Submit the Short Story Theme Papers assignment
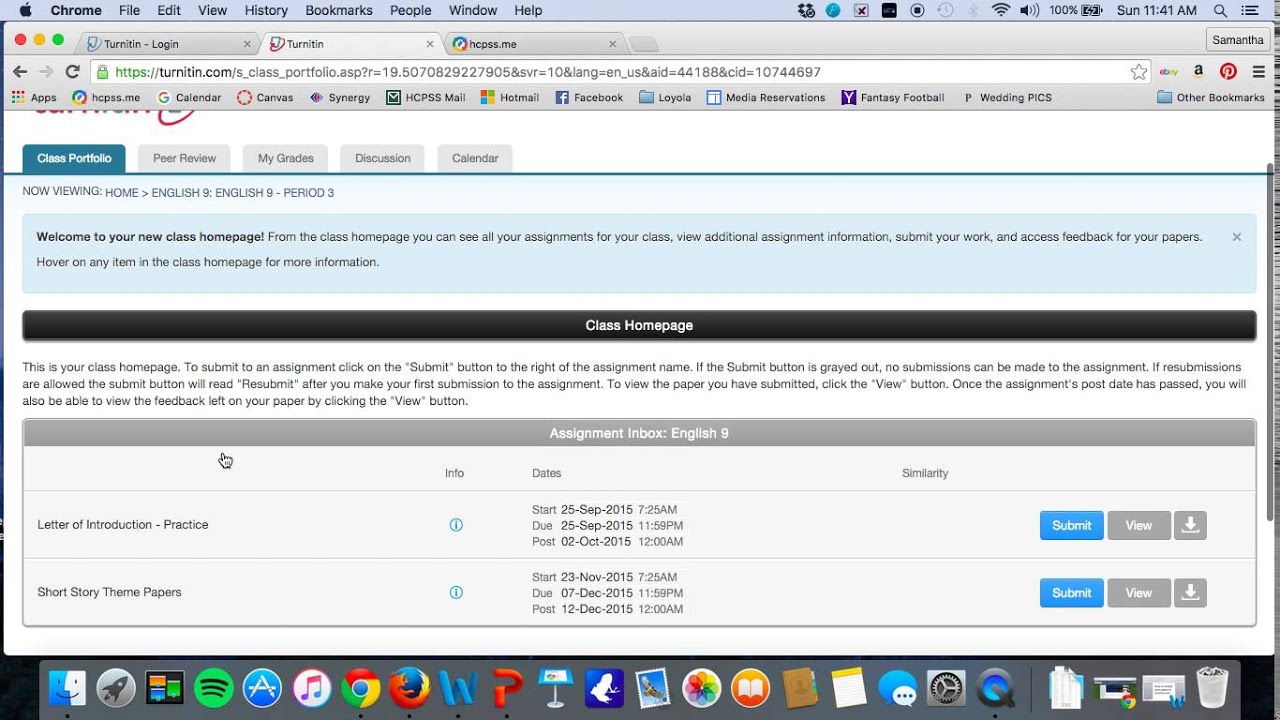 point(1071,592)
